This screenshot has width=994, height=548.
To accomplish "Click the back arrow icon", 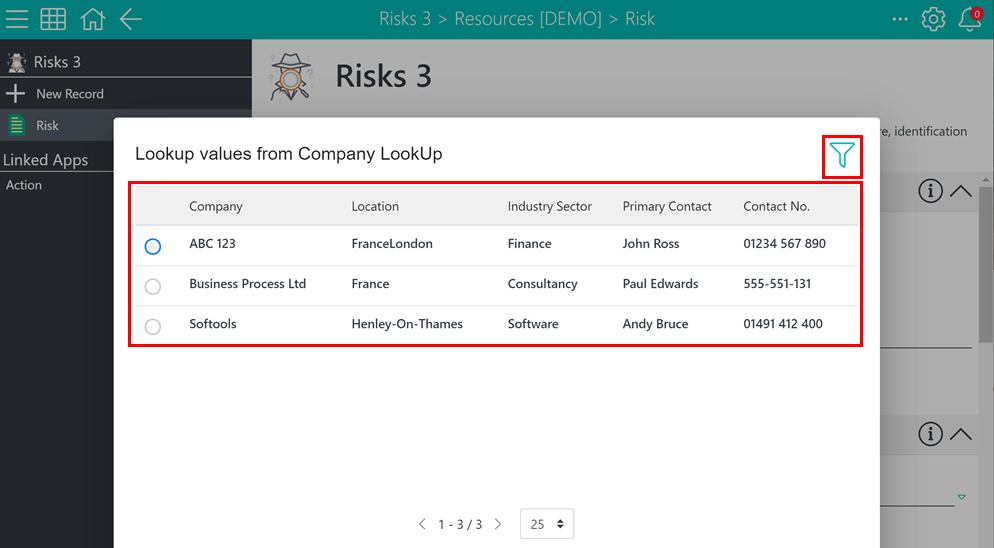I will (131, 19).
